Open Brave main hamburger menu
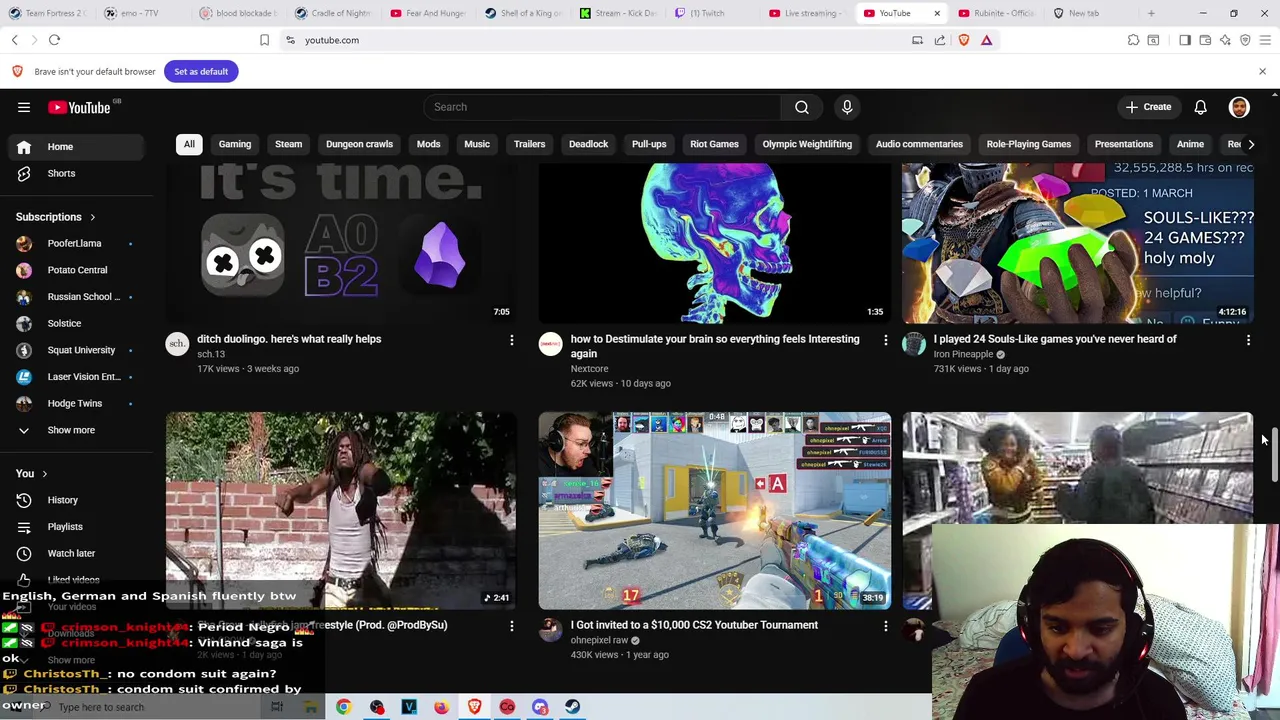This screenshot has height=720, width=1280. coord(1265,40)
